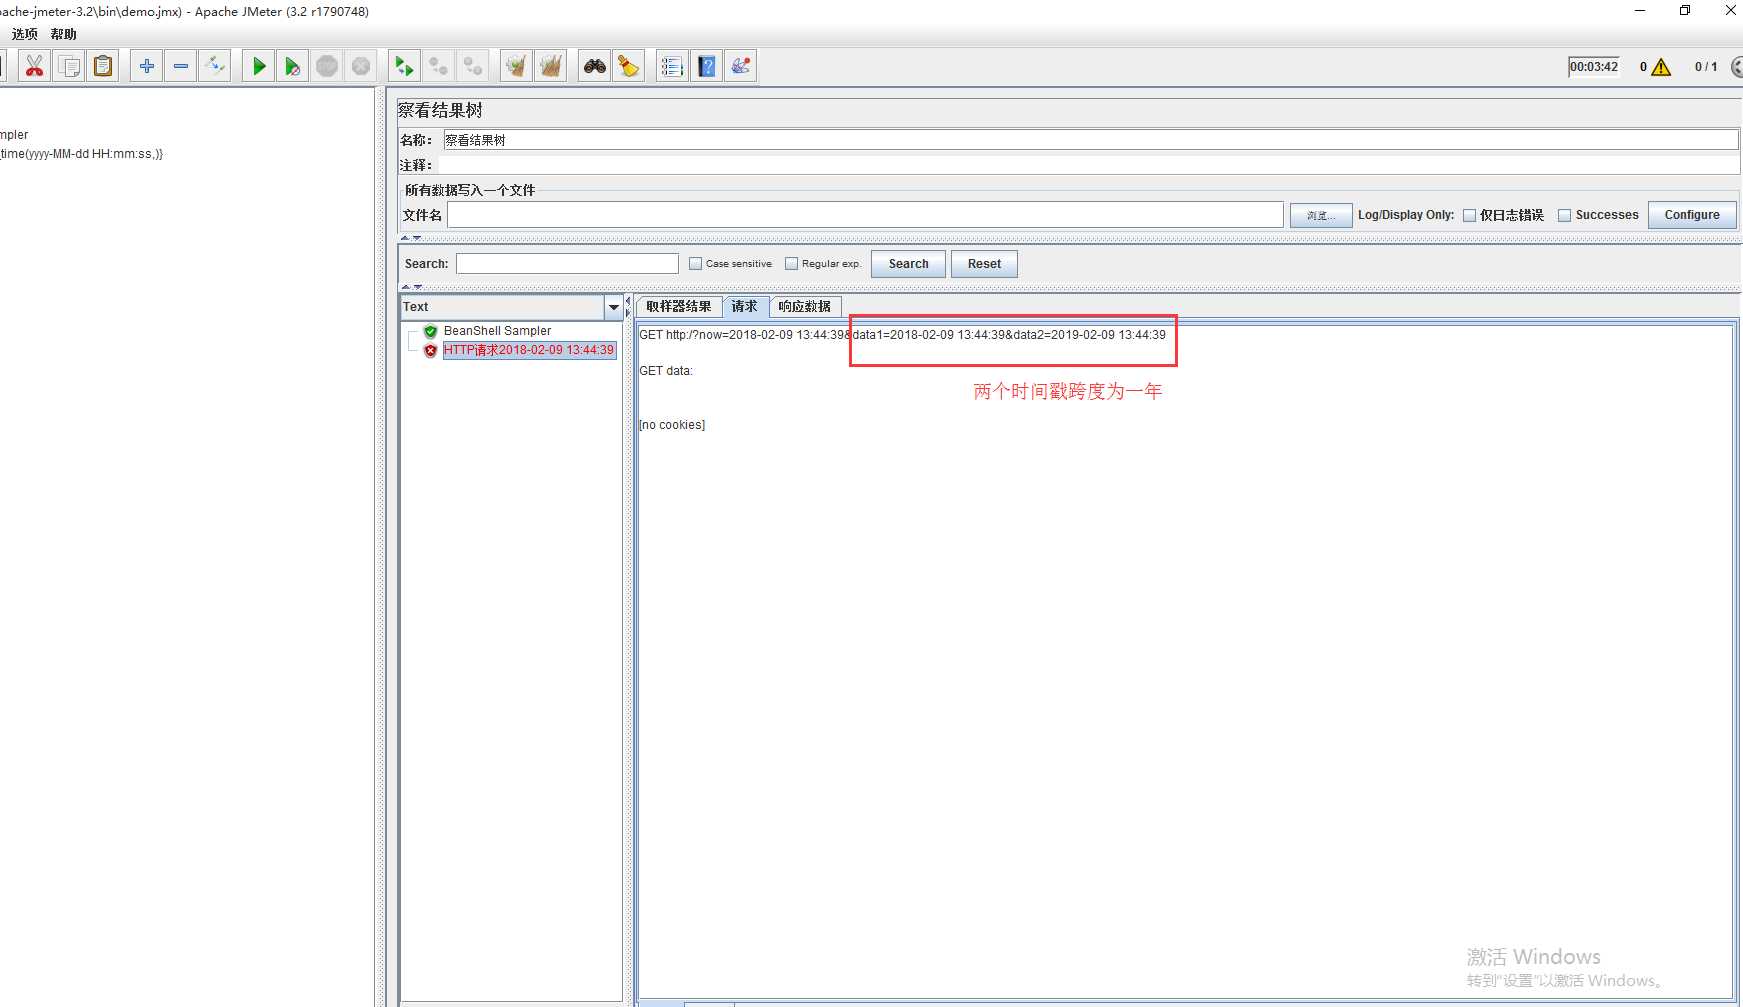This screenshot has height=1007, width=1743.
Task: Click the [no cookies] text line
Action: (x=672, y=425)
